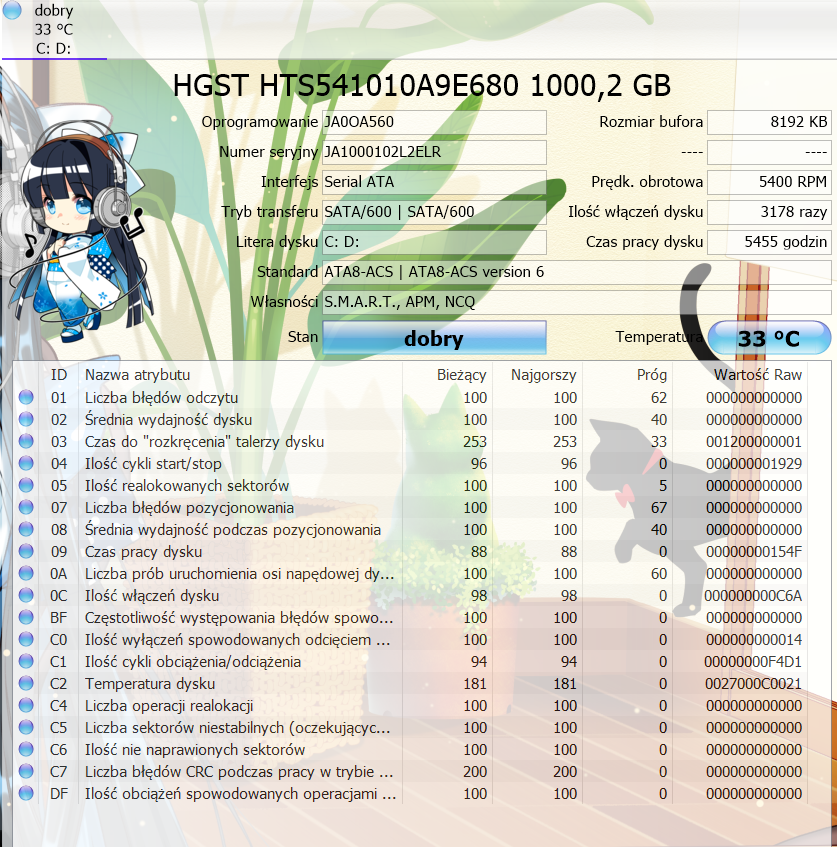
Task: Click the status orb of attribute 03
Action: 26,442
